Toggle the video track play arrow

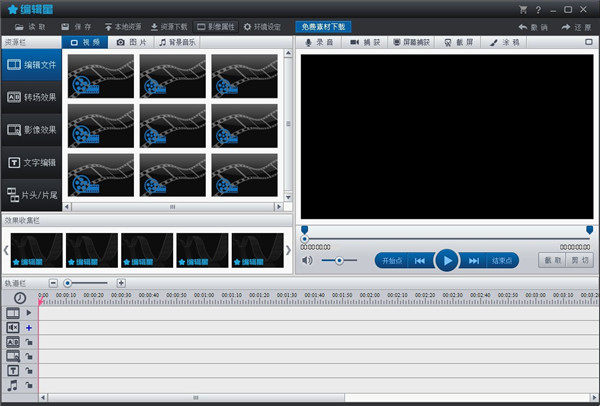point(29,313)
